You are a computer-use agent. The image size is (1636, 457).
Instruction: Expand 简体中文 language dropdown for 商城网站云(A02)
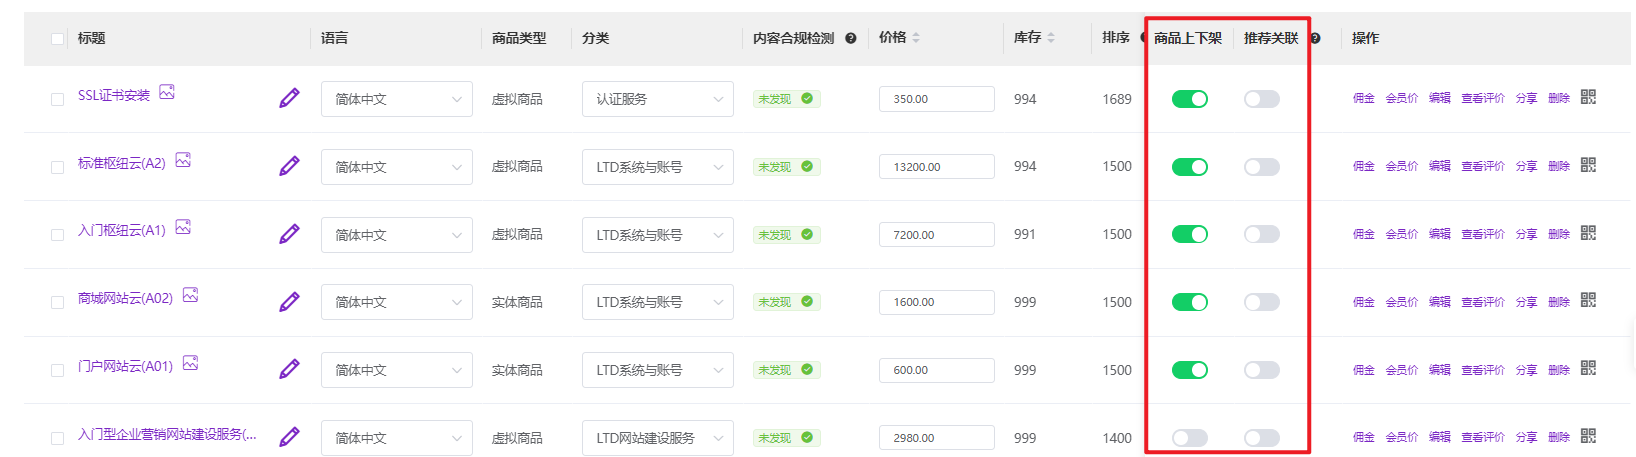point(396,302)
